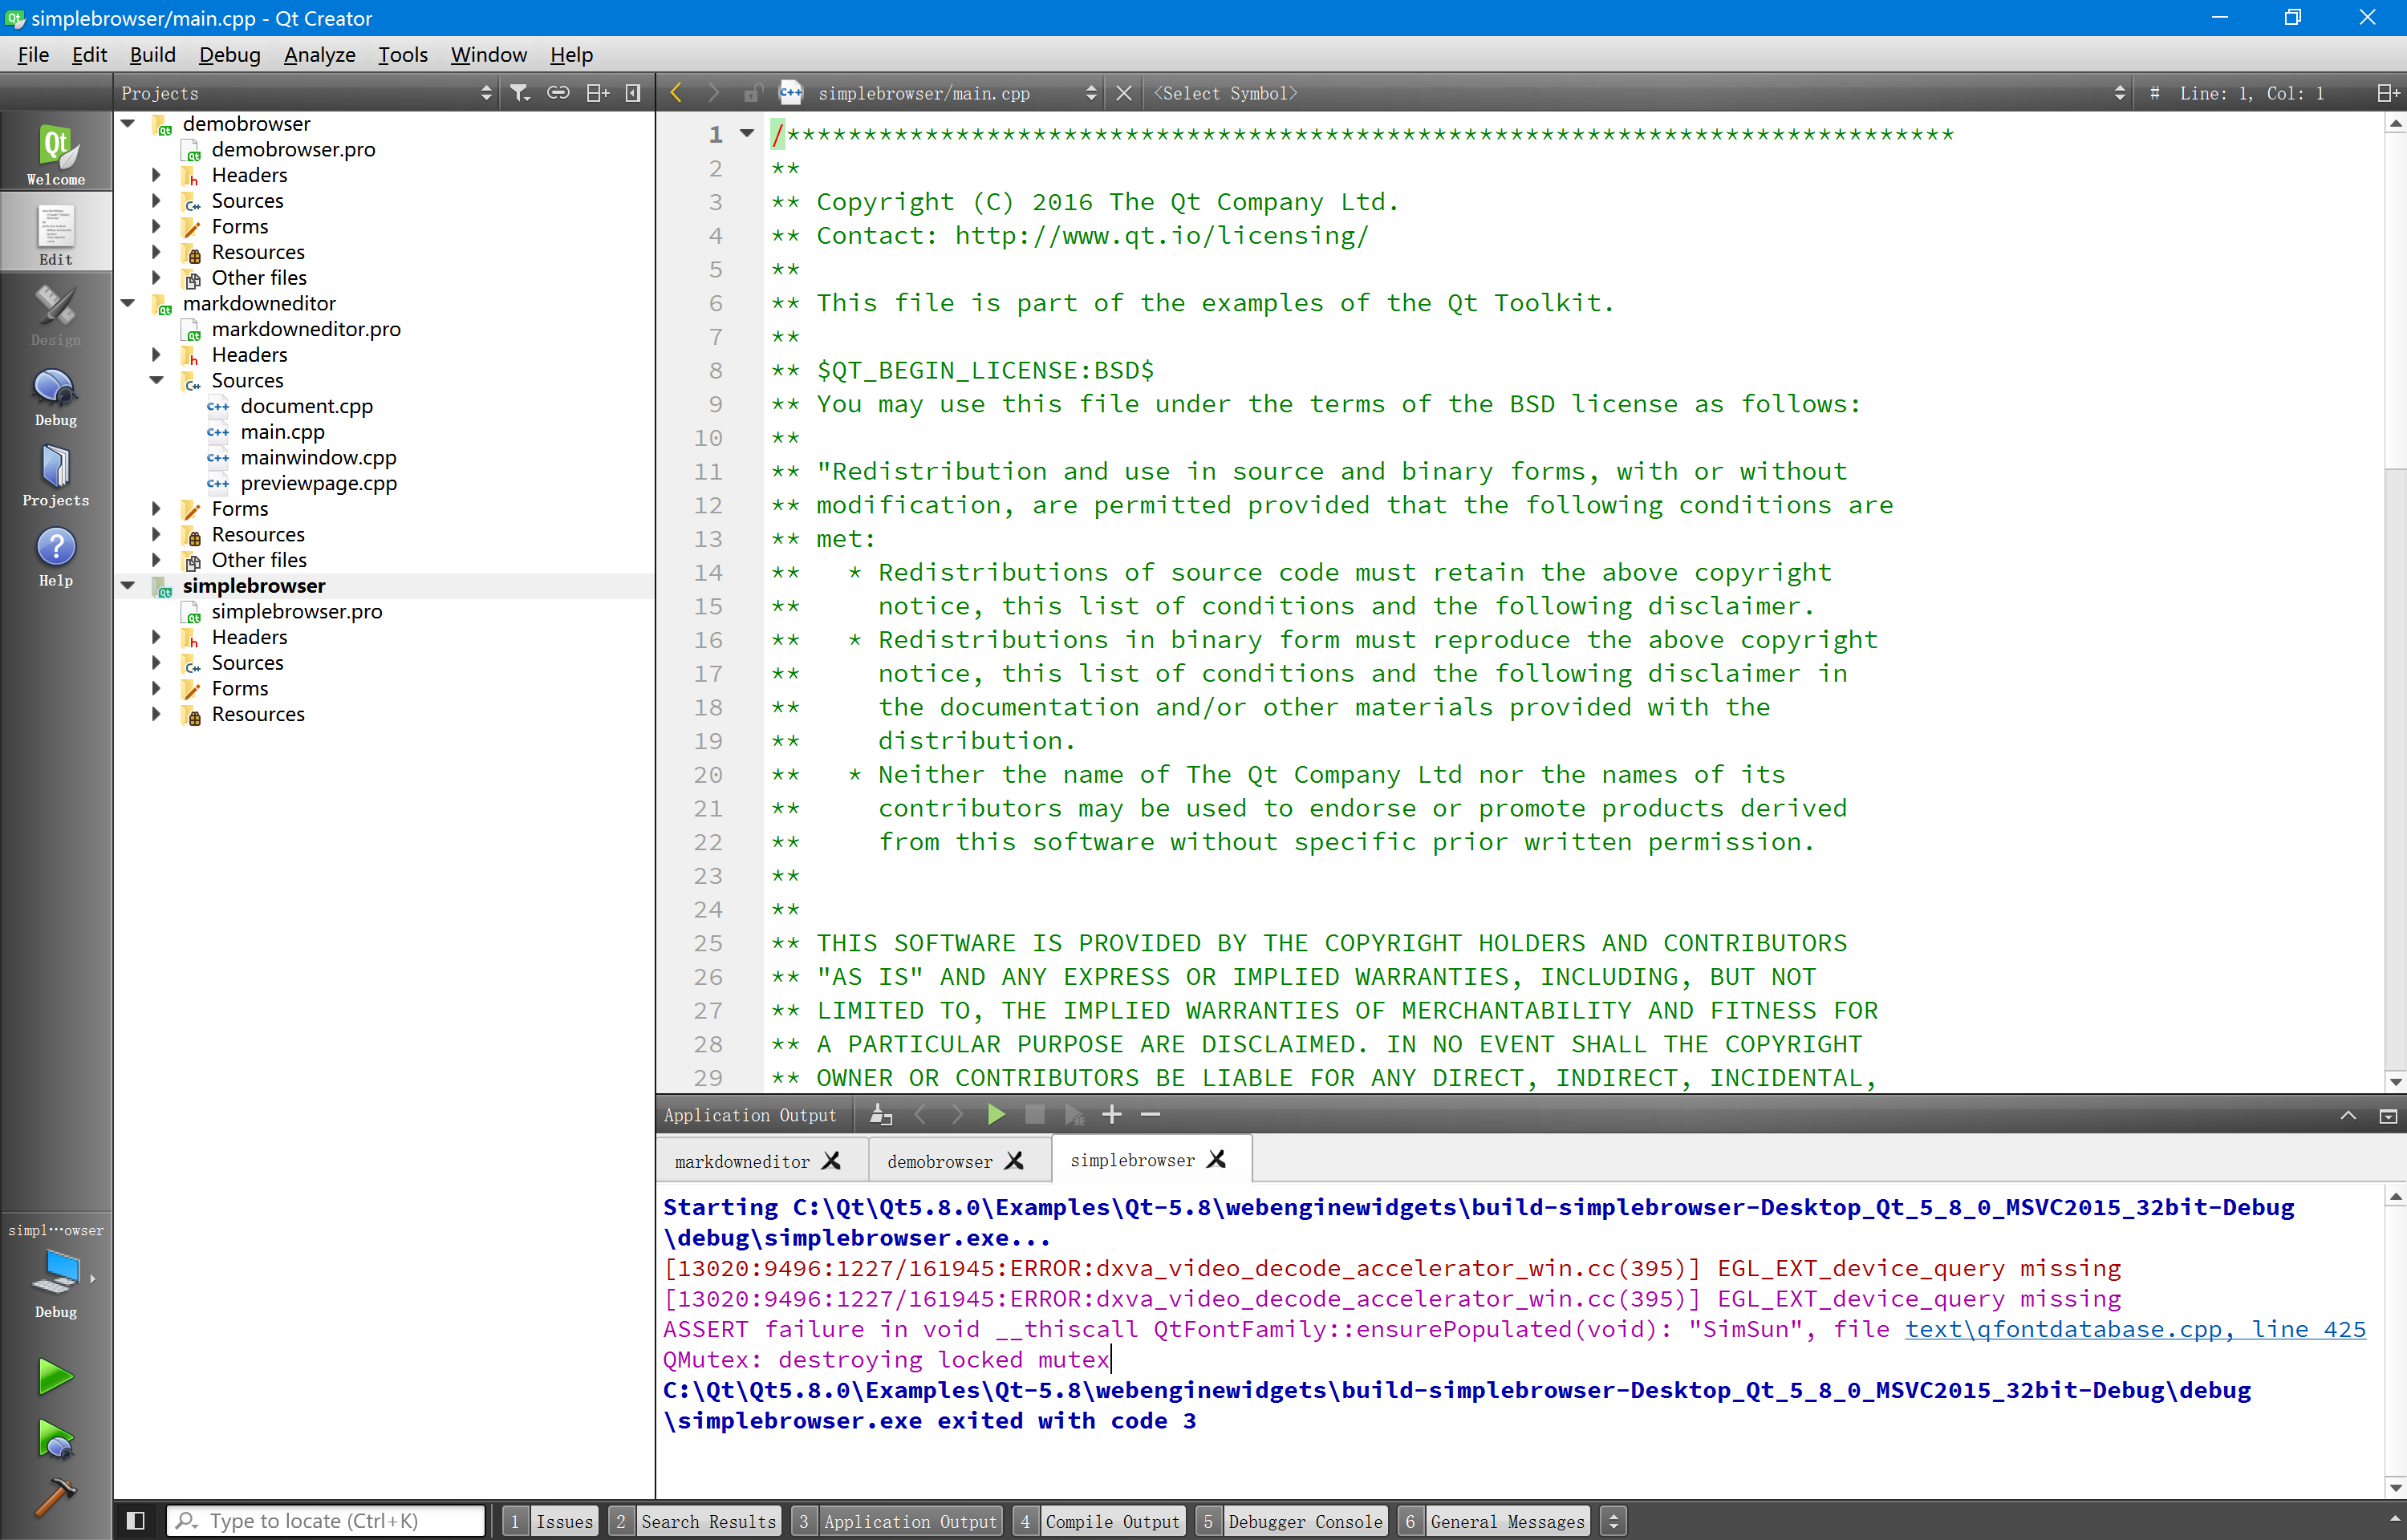2407x1540 pixels.
Task: Open the Analyze menu
Action: pos(319,54)
